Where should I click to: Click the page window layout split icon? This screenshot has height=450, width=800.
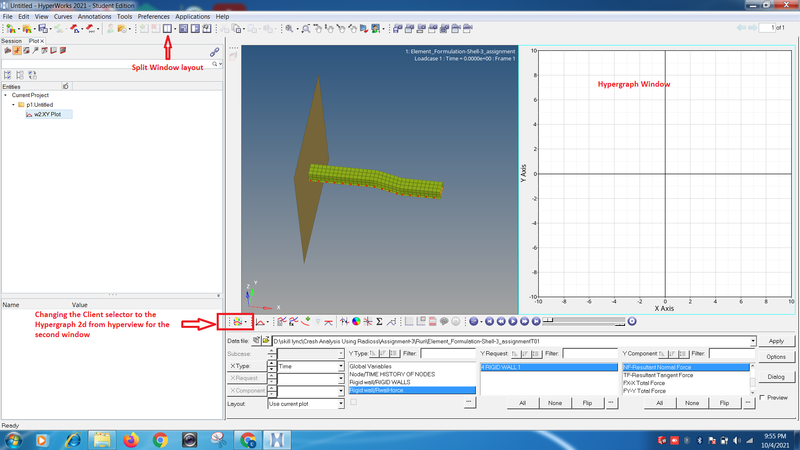coord(167,29)
